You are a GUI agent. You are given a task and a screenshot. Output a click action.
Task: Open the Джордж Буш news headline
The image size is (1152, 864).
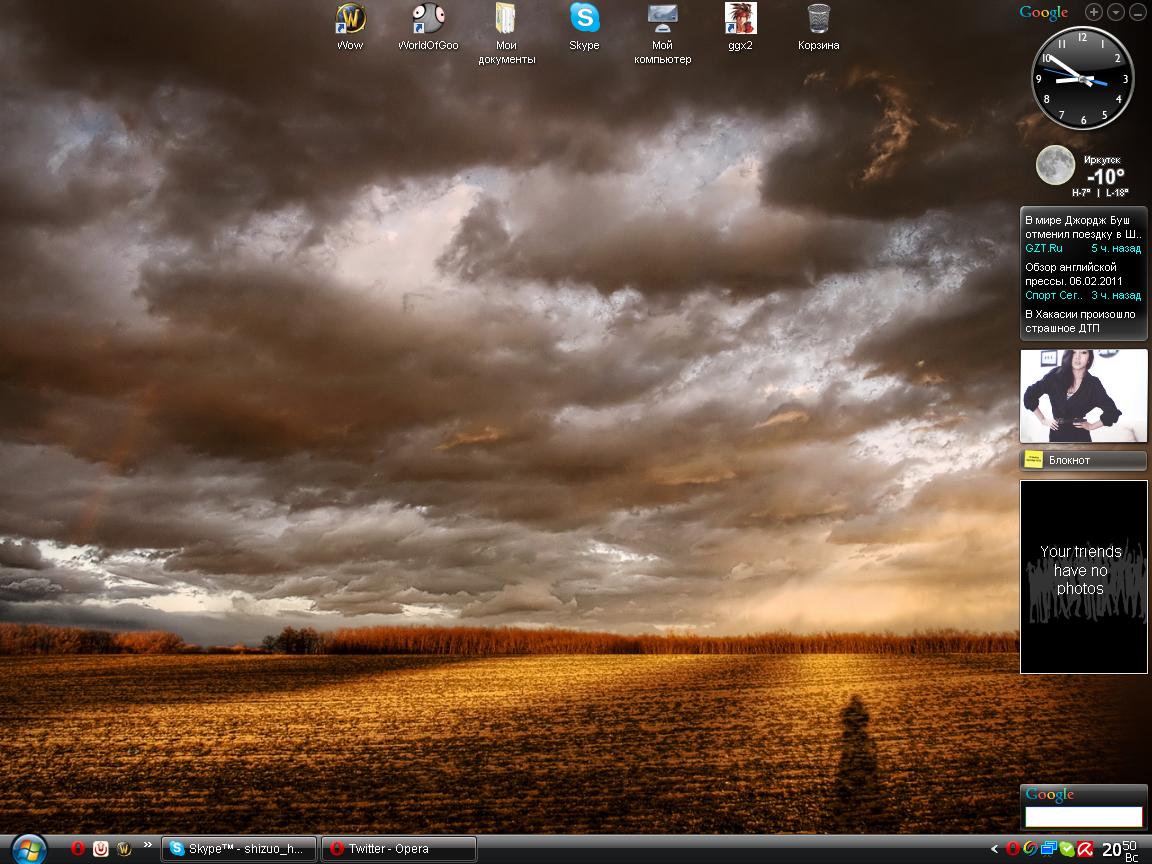click(x=1083, y=226)
